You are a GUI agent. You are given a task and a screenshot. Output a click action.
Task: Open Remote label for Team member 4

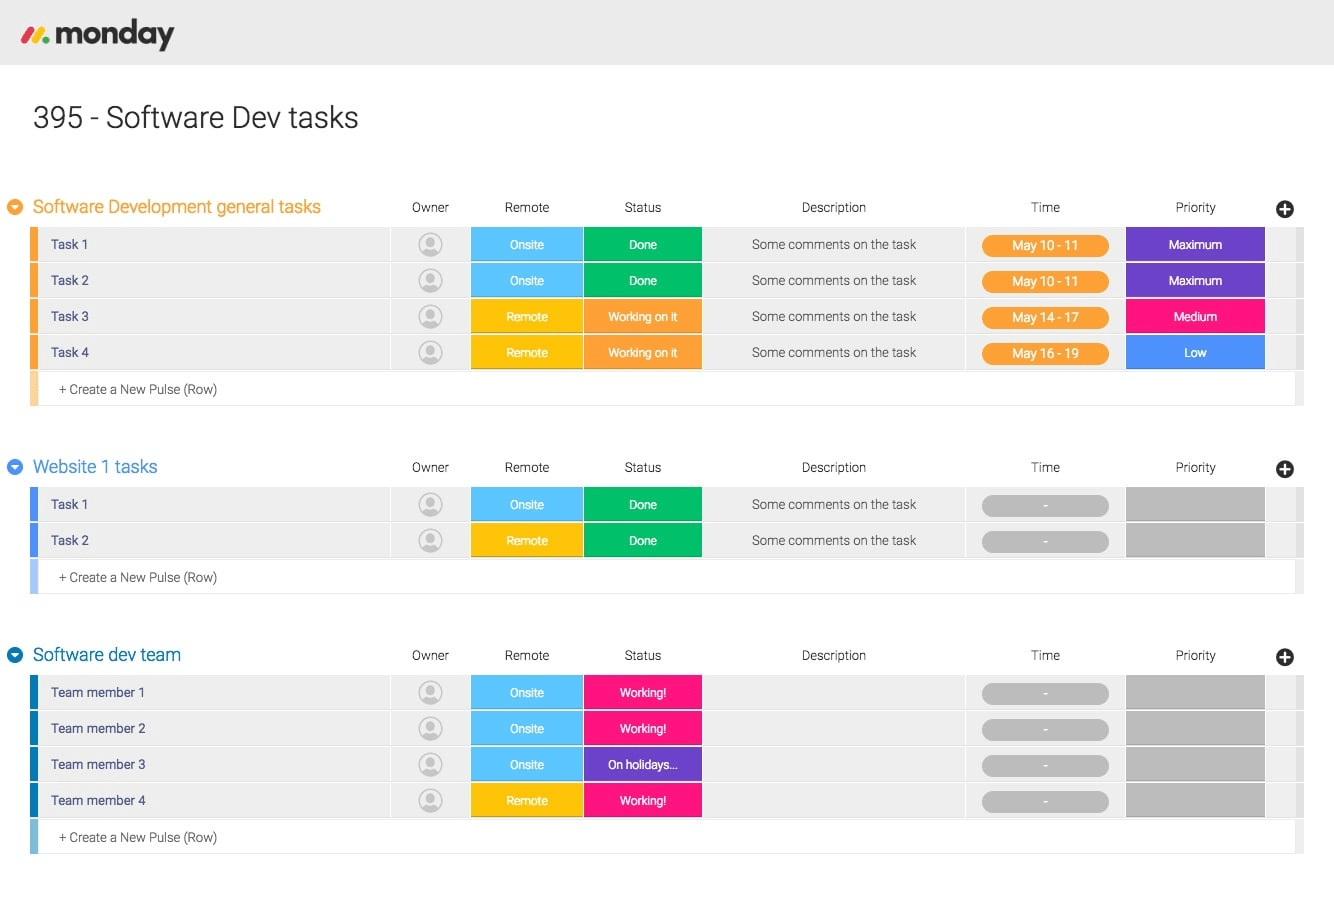tap(527, 800)
